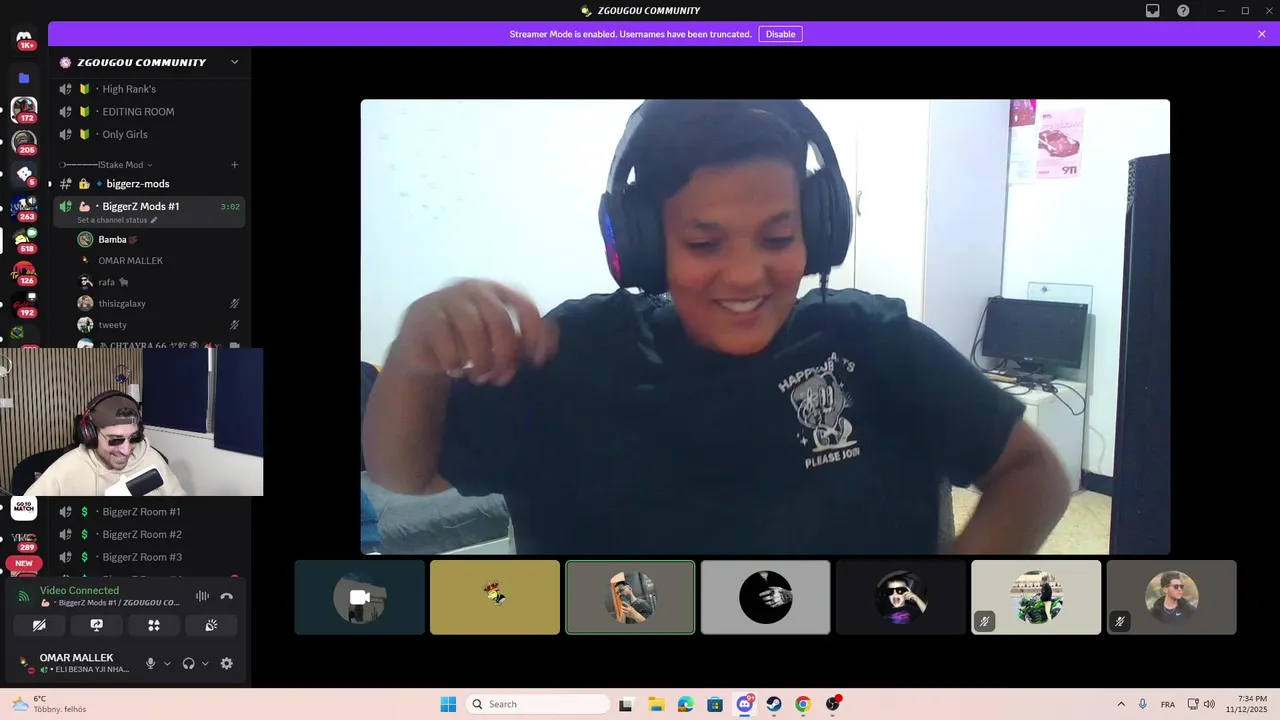Open server with 192 unread badge
This screenshot has height=720, width=1280.
[x=24, y=304]
